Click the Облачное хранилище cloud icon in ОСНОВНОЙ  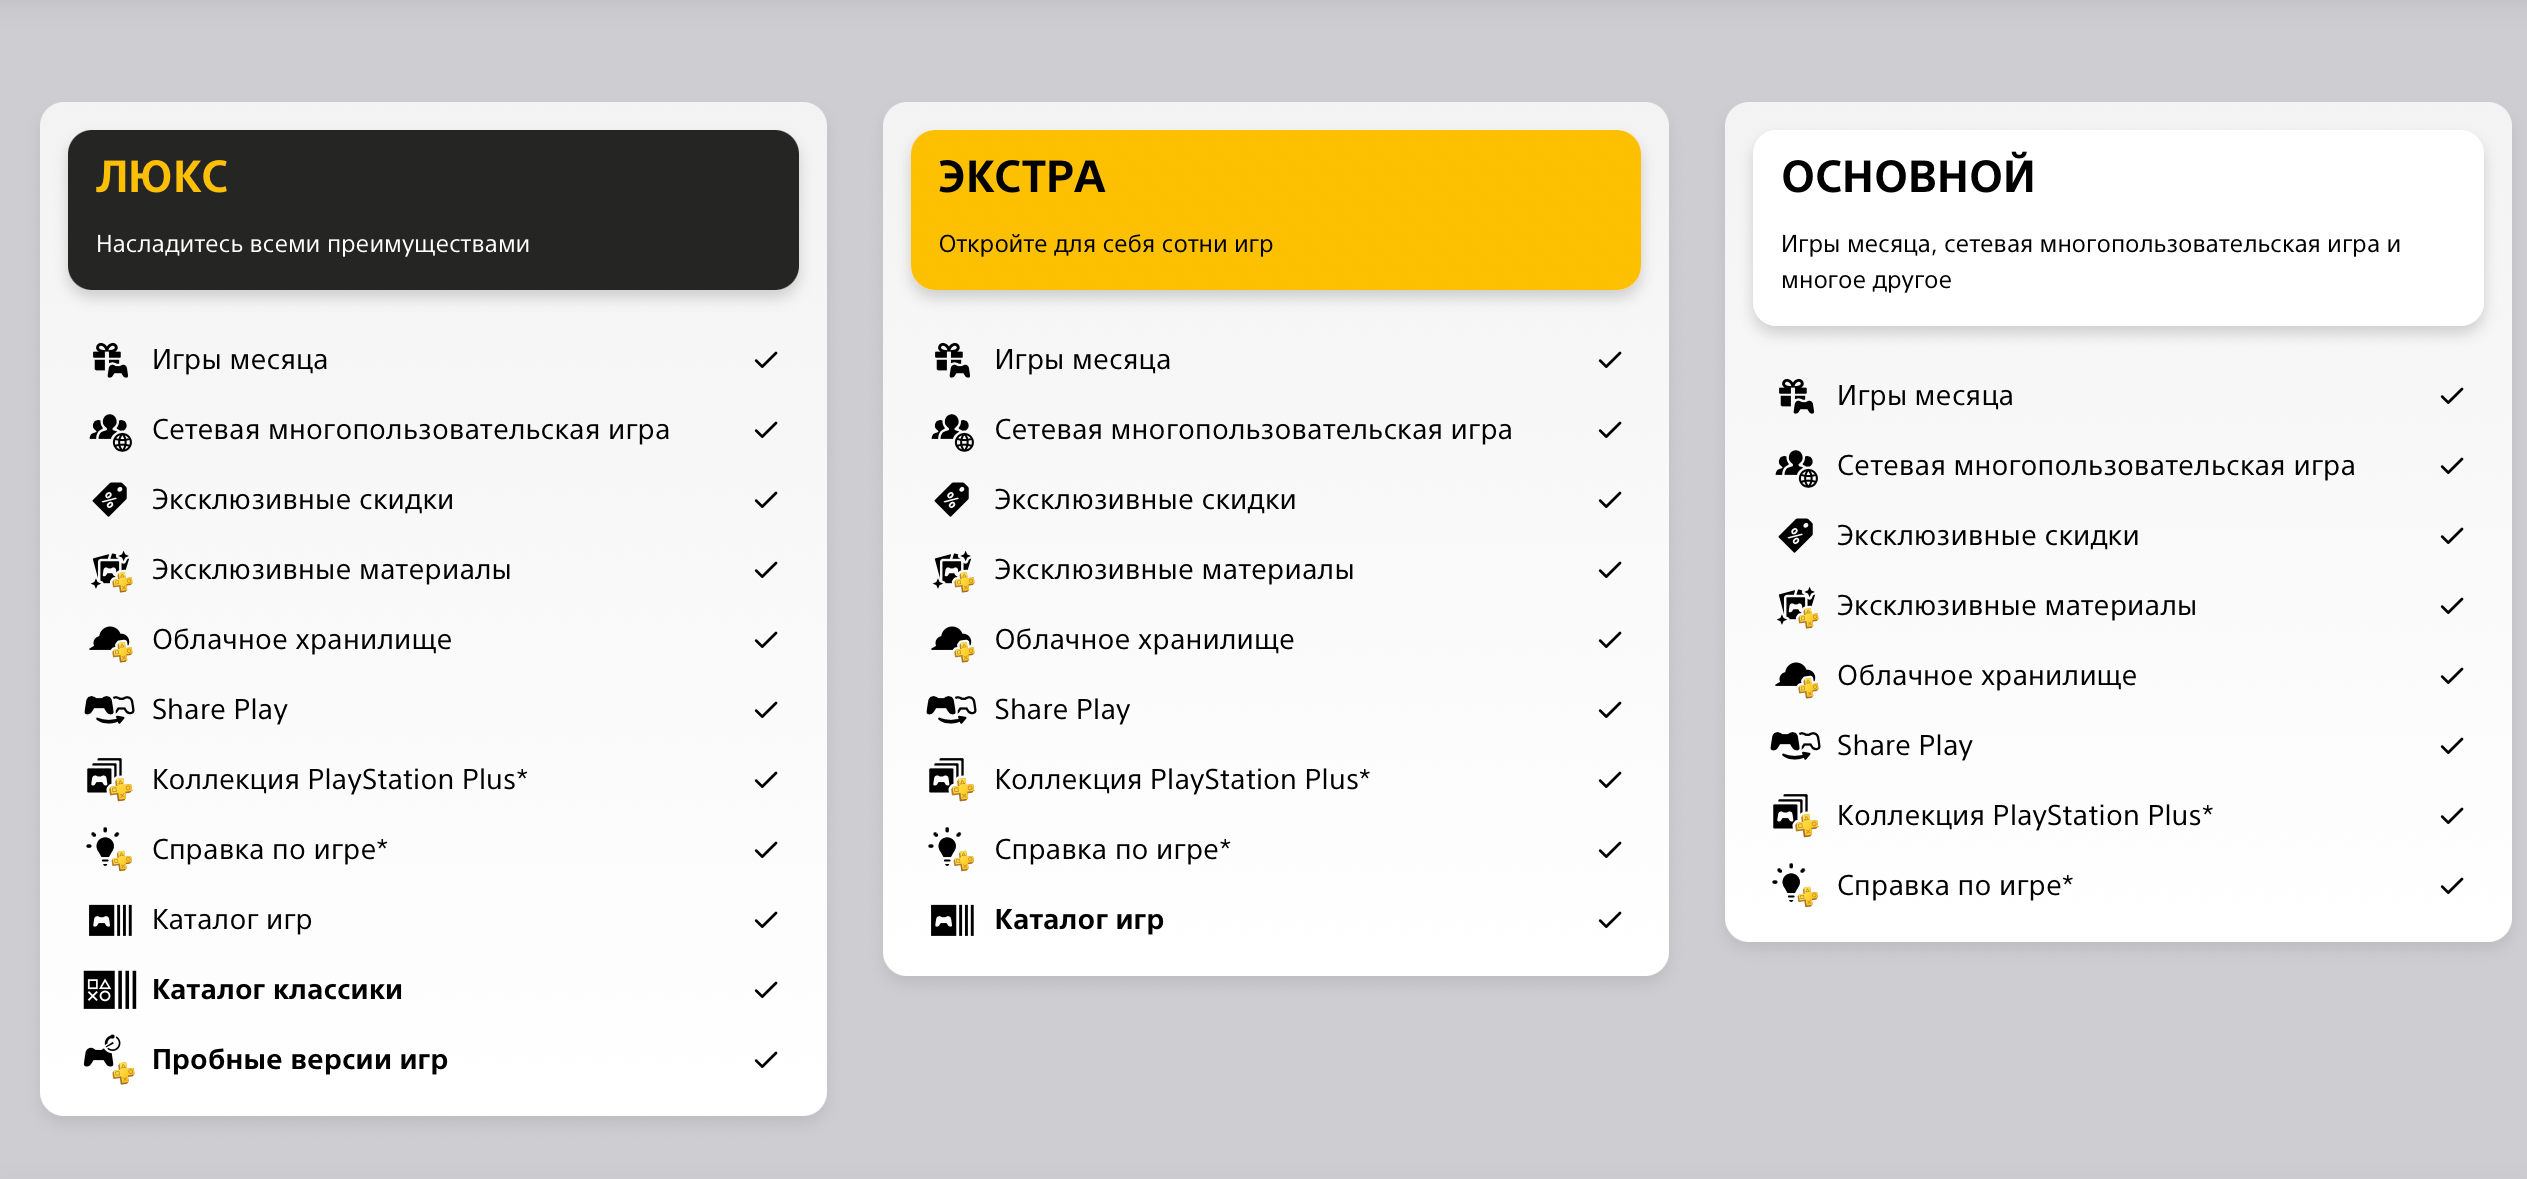click(x=1795, y=677)
